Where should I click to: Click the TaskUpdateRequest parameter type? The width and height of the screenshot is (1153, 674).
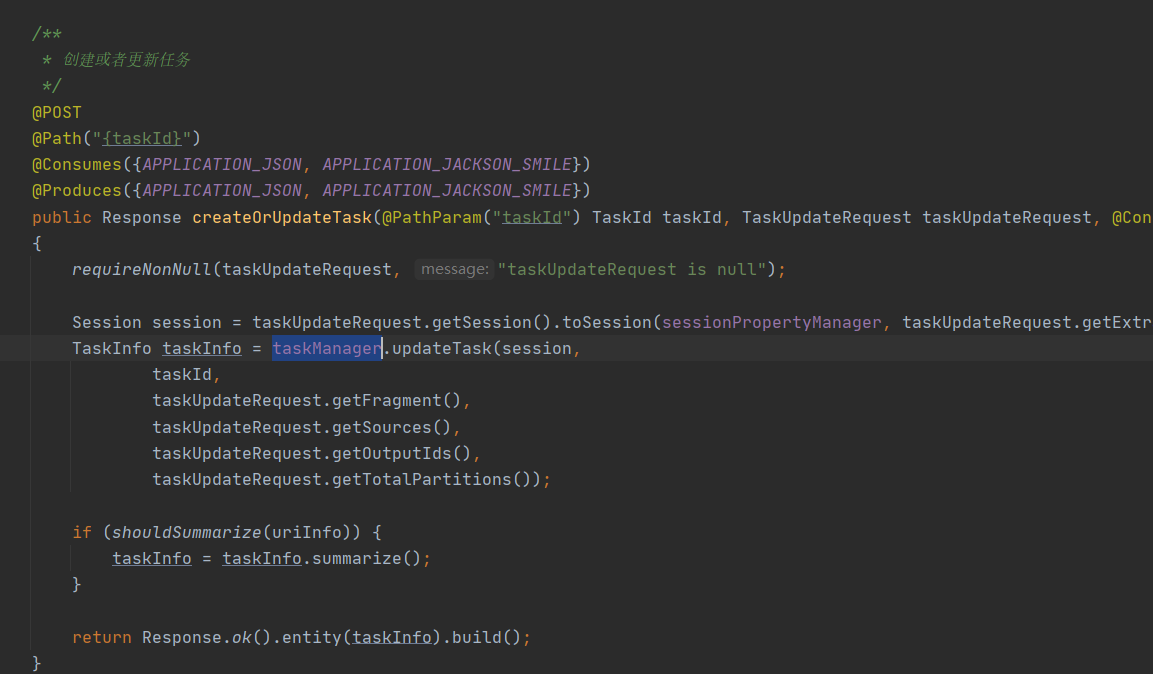(827, 218)
